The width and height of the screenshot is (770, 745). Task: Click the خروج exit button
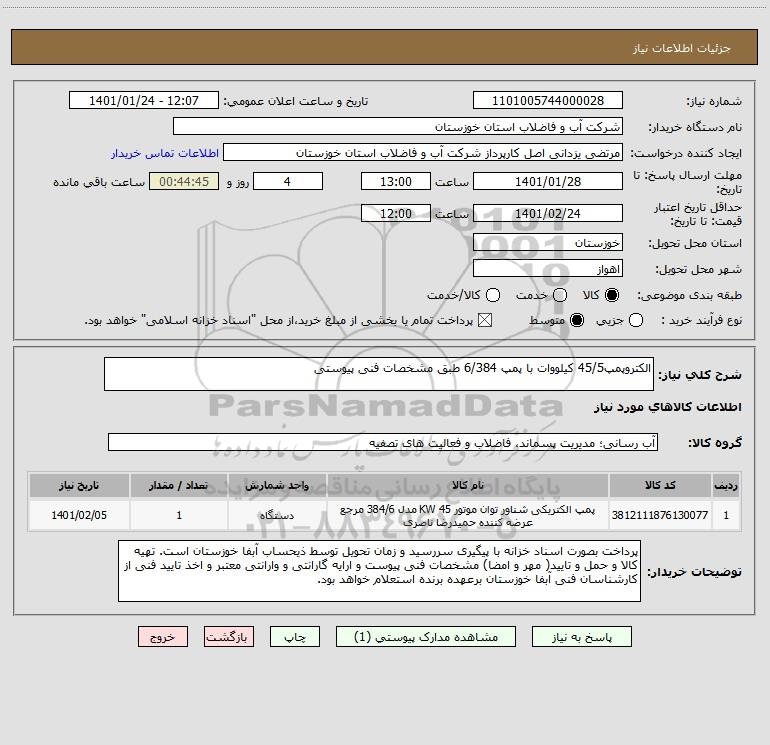[x=163, y=637]
